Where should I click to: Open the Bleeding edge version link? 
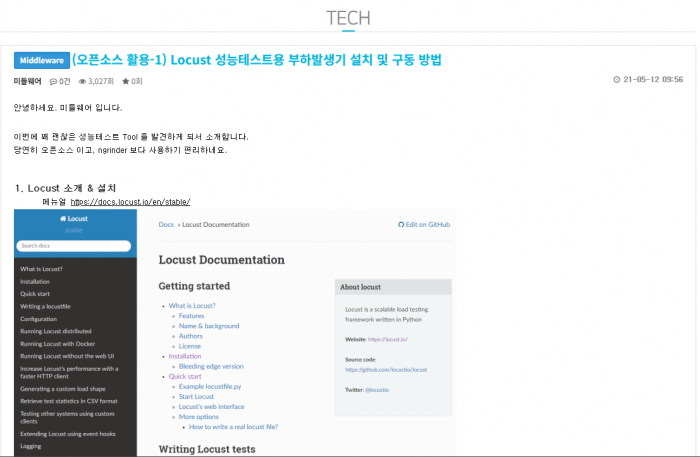coord(211,366)
